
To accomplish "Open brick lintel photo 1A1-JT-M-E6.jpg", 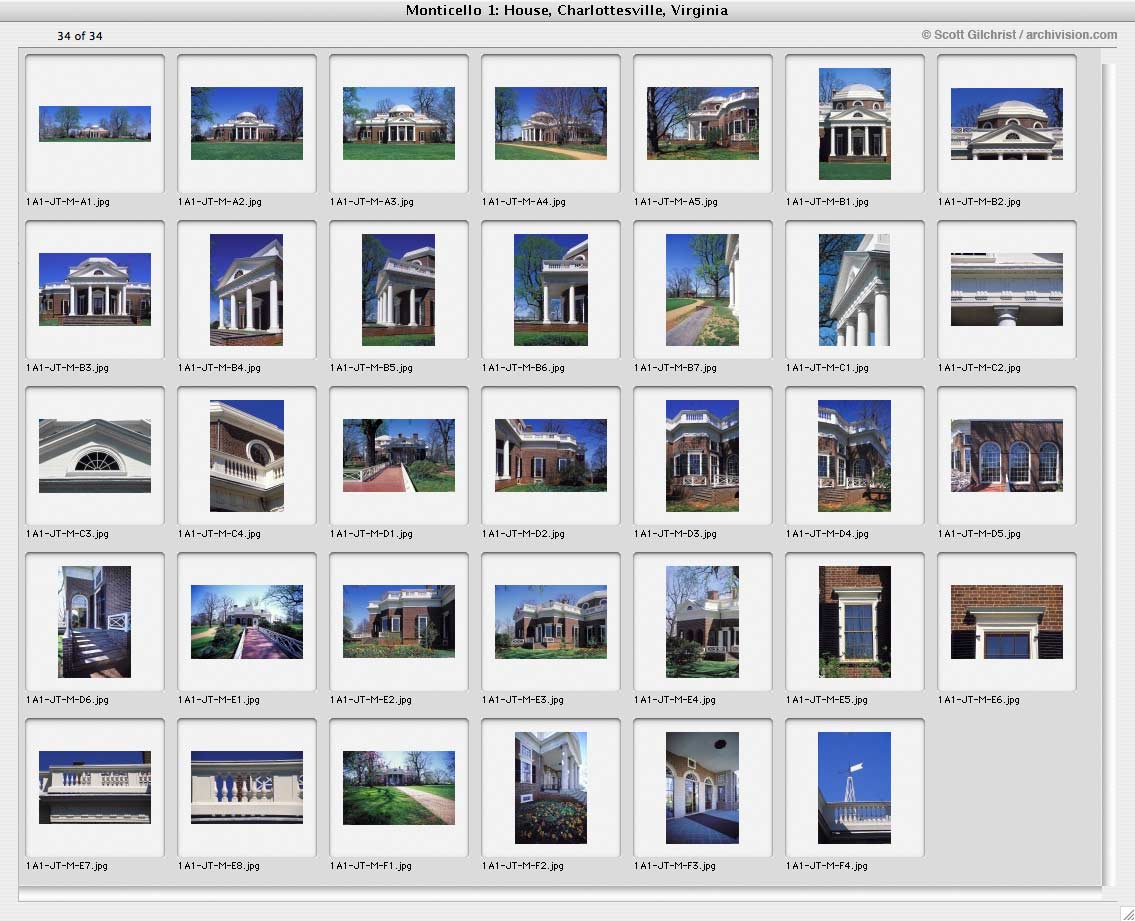I will 1007,622.
